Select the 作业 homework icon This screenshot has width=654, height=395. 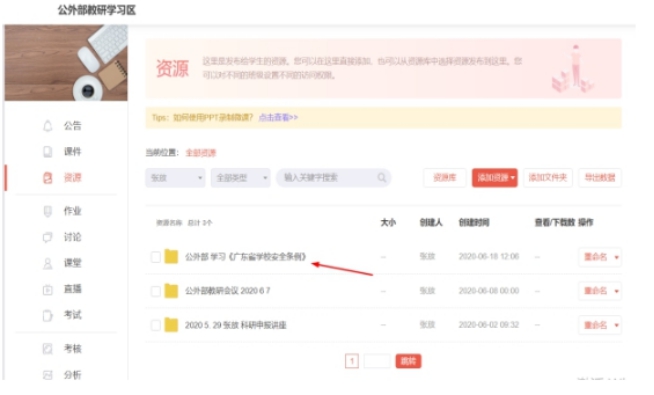point(48,211)
